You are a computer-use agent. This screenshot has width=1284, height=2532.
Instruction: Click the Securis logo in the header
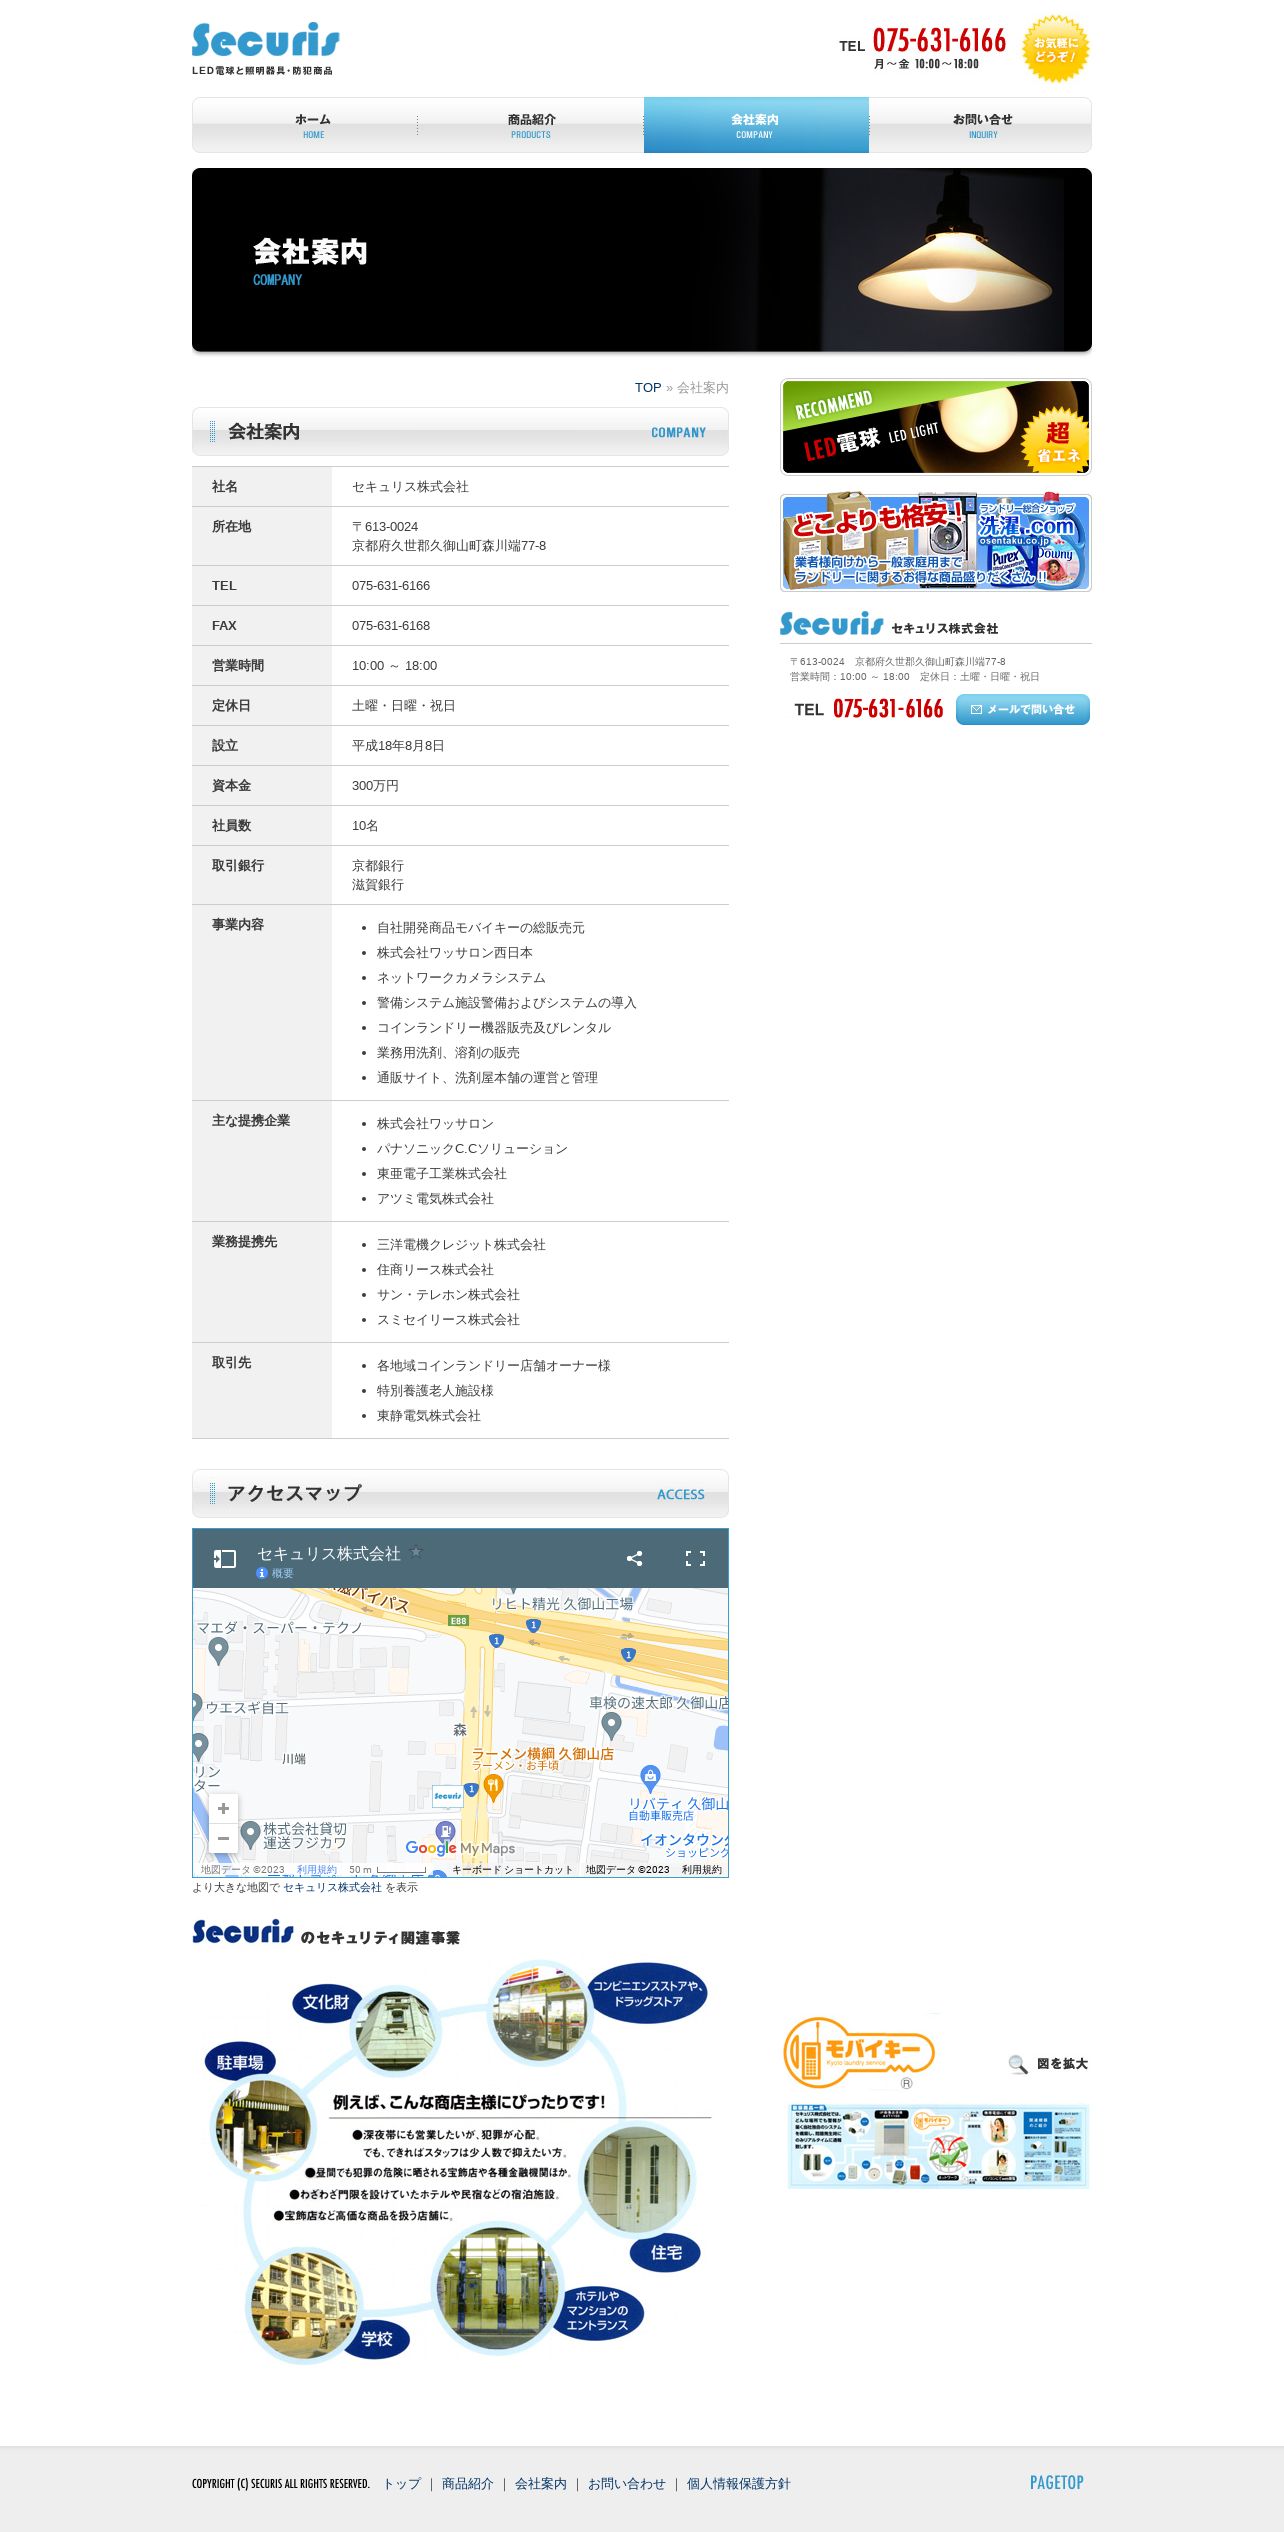(265, 48)
